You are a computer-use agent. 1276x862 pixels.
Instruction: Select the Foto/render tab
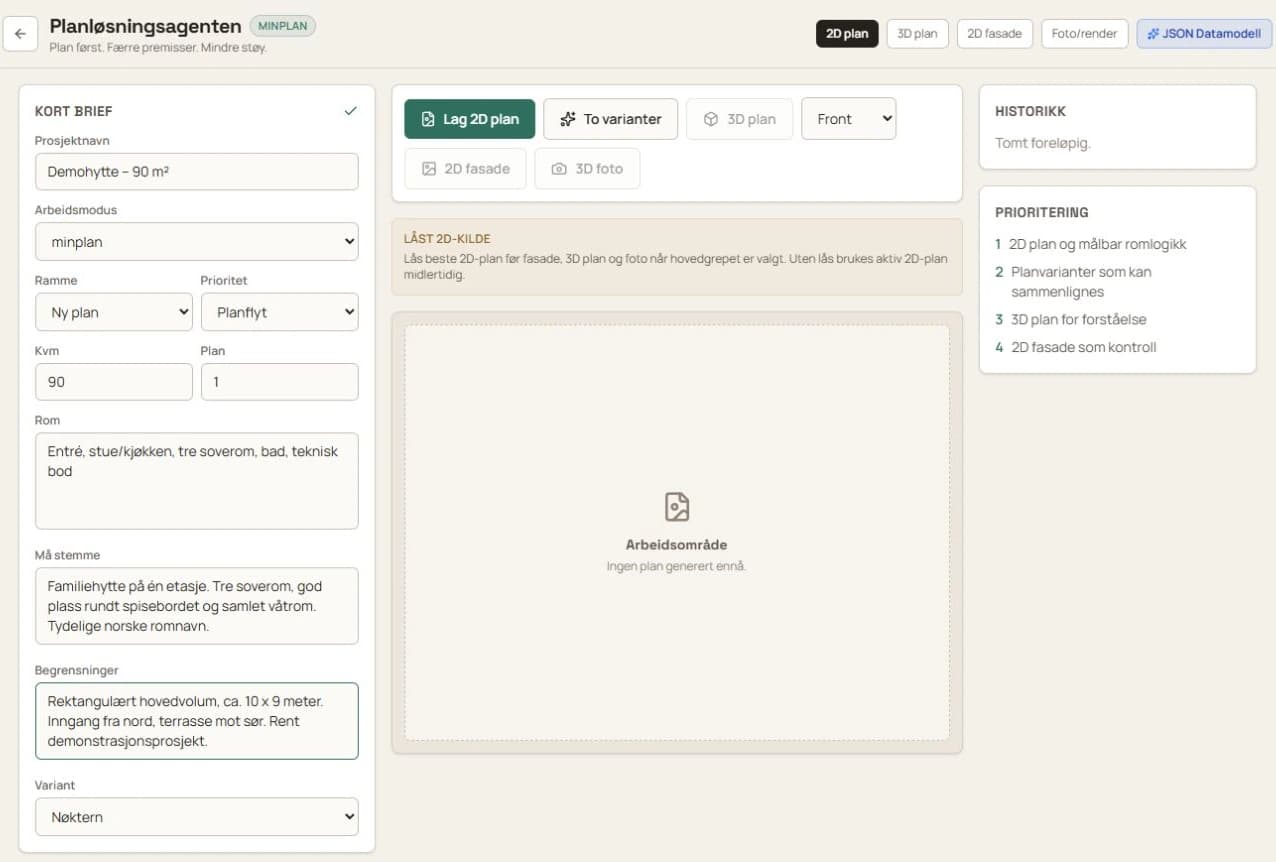[x=1085, y=33]
